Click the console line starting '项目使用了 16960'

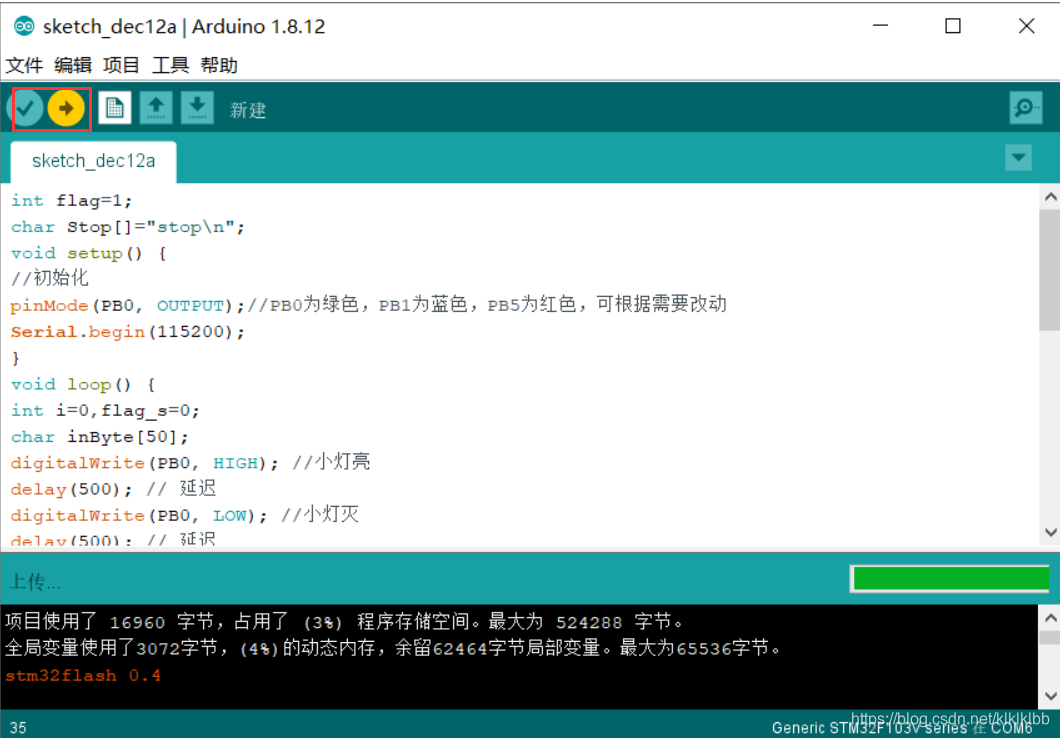point(344,622)
